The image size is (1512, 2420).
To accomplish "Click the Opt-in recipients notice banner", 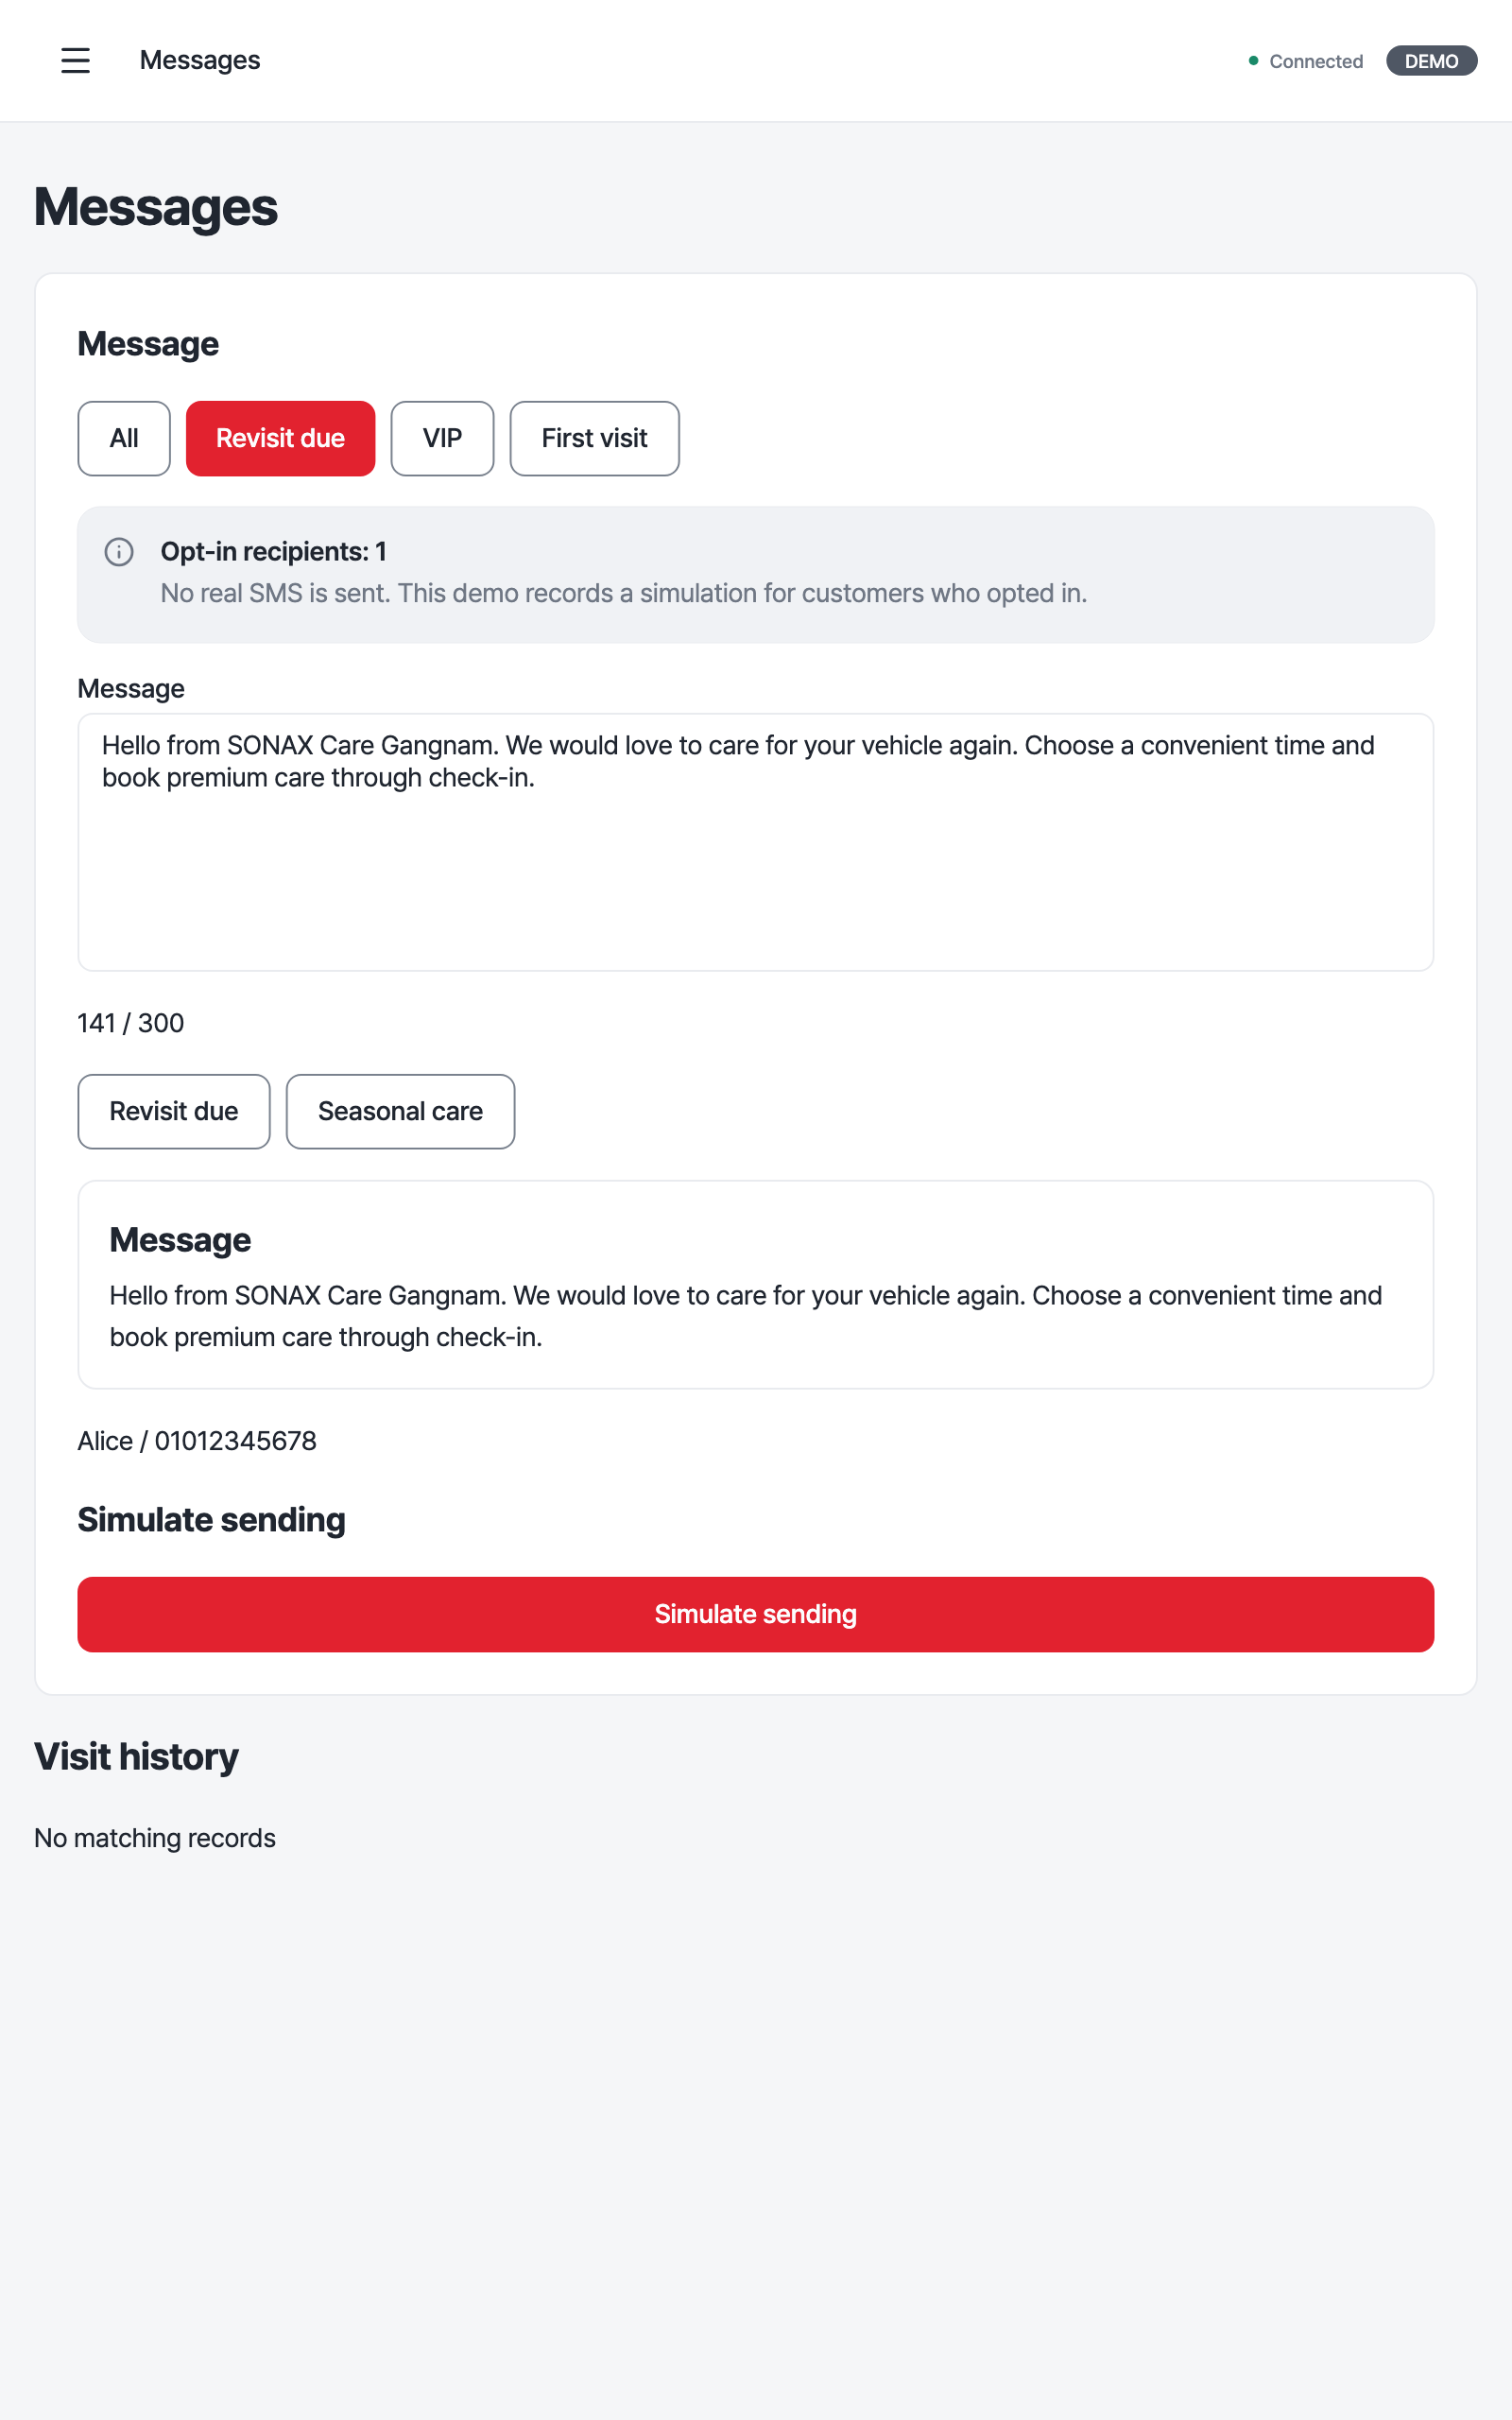I will (756, 574).
